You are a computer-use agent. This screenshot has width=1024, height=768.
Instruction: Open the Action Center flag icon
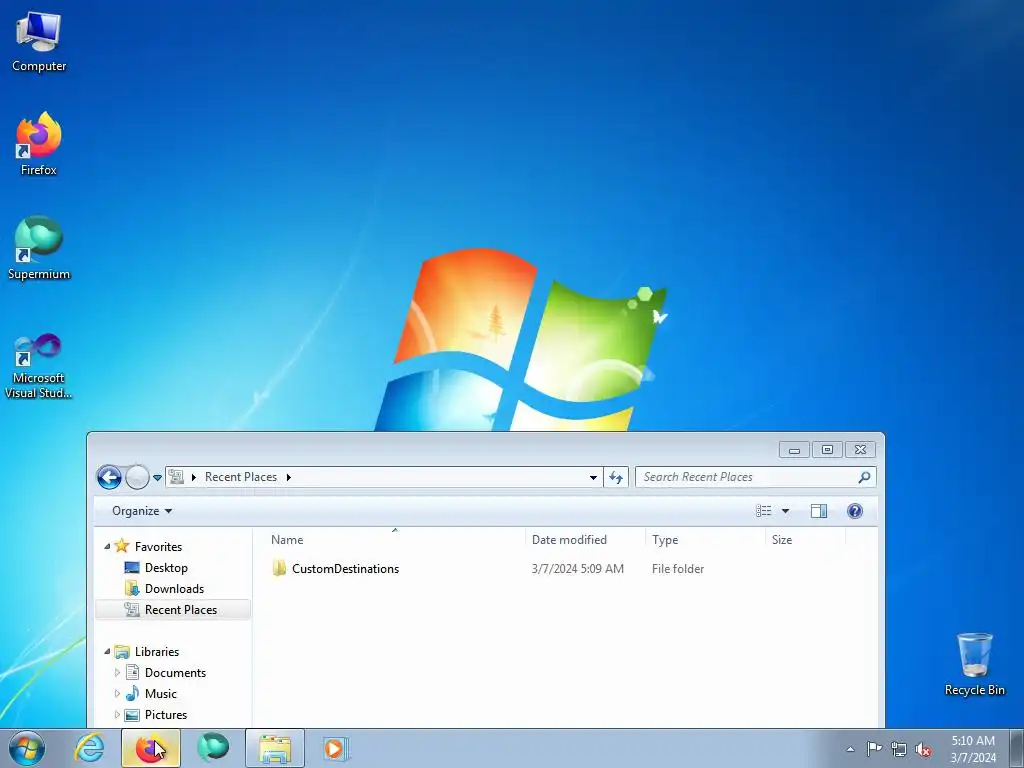874,749
